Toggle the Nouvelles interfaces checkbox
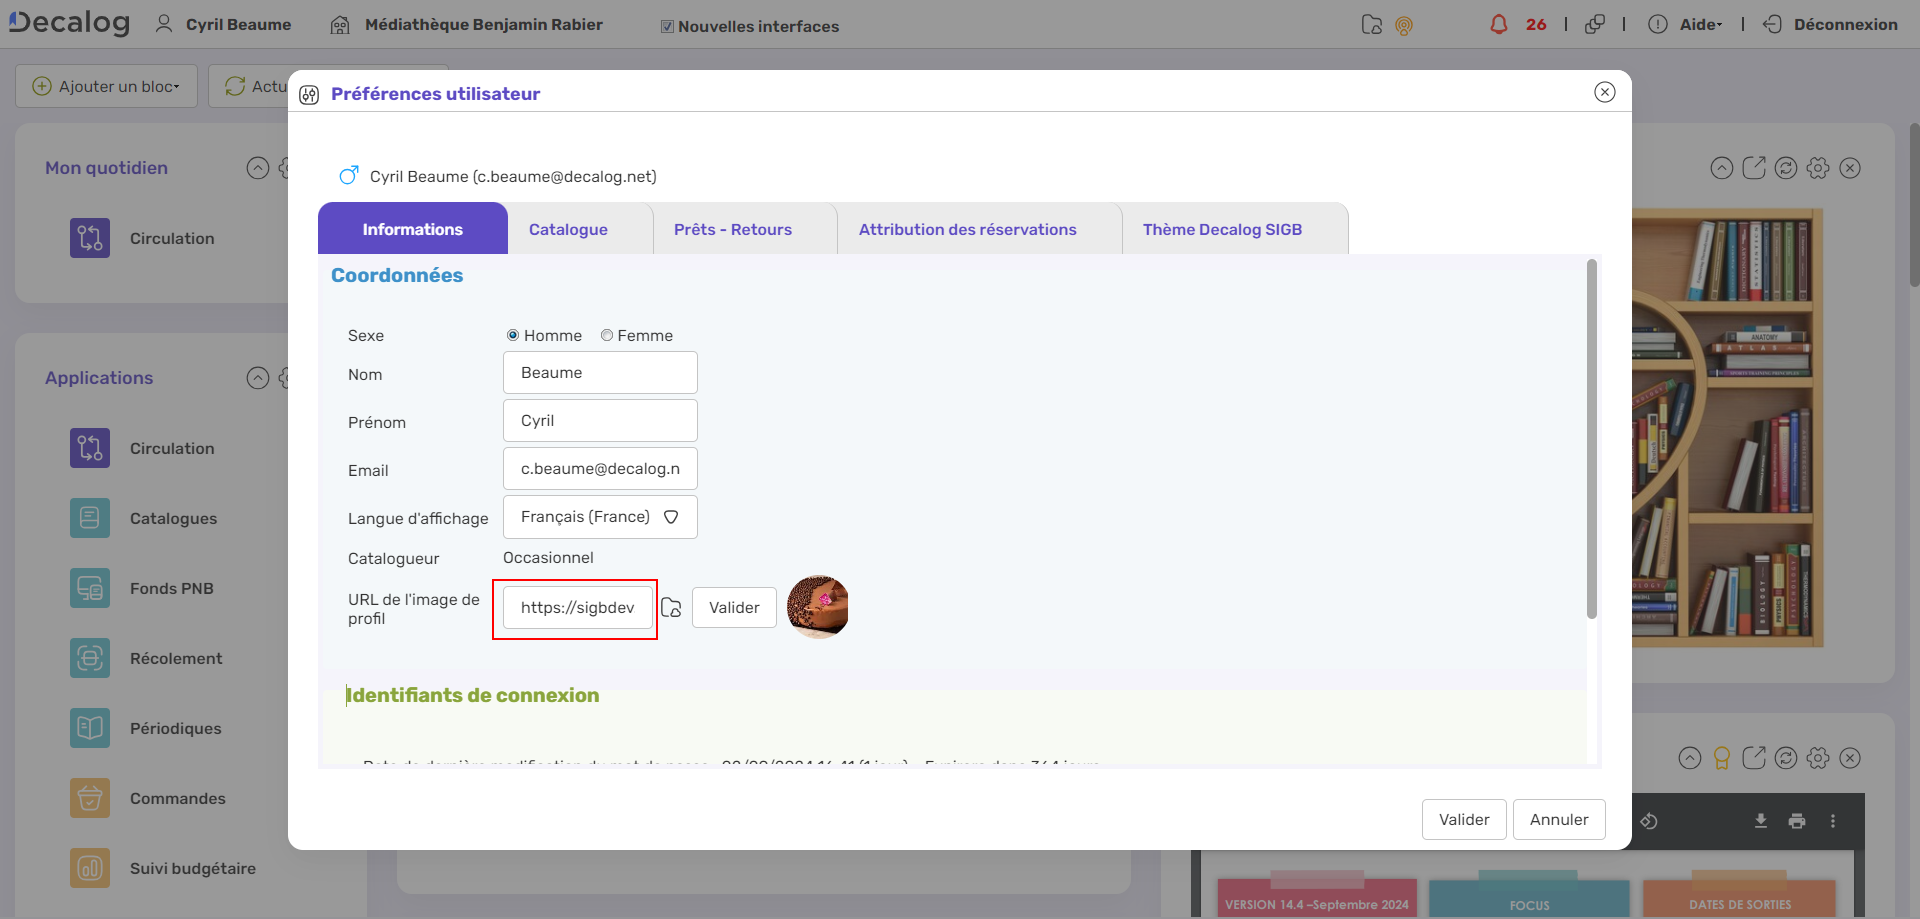Viewport: 1920px width, 919px height. (667, 27)
